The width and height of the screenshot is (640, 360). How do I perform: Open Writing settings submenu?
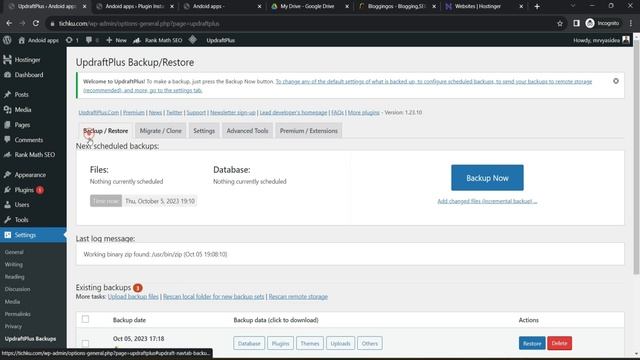pyautogui.click(x=14, y=264)
